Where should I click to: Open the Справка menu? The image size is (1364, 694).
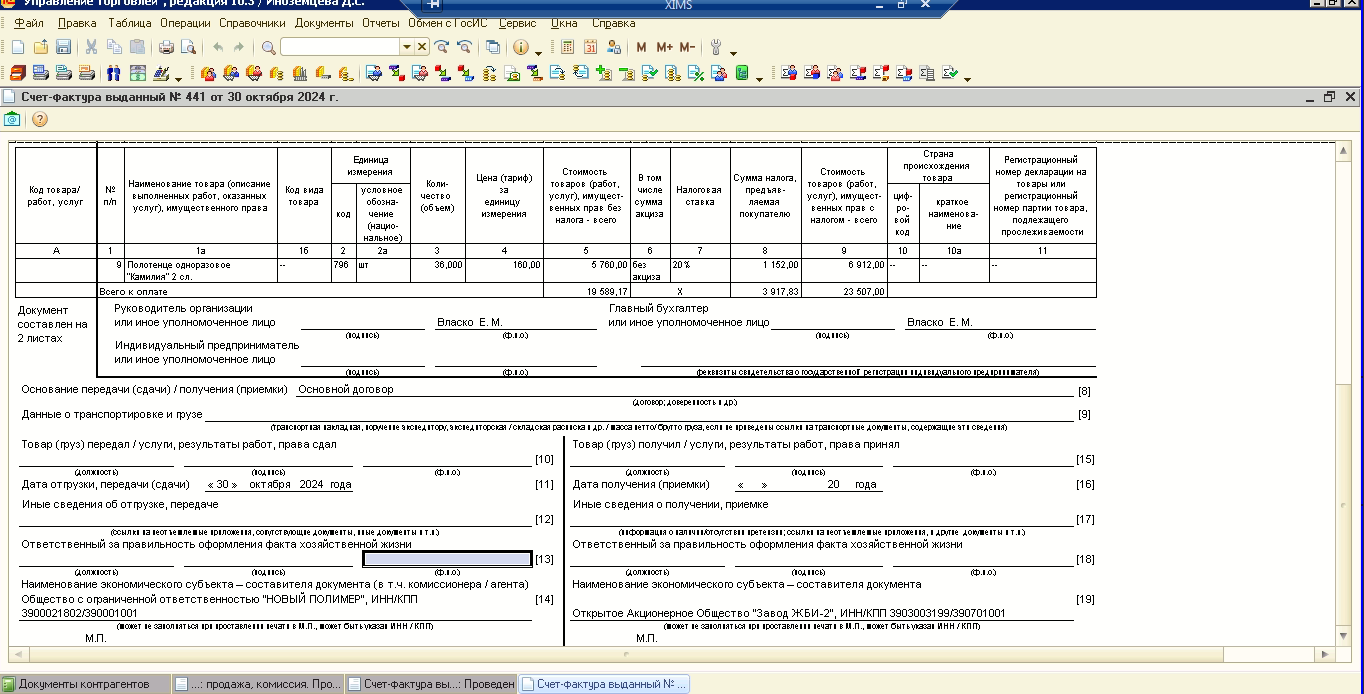(613, 23)
